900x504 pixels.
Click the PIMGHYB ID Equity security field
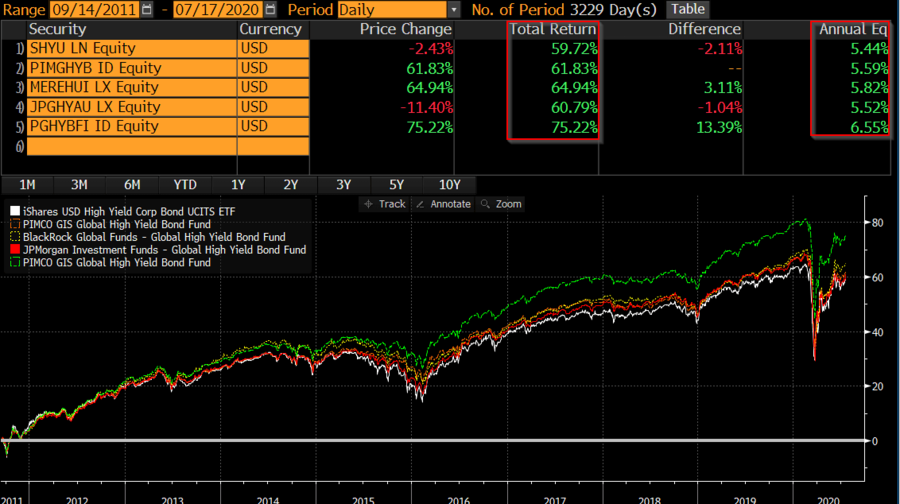click(x=131, y=68)
